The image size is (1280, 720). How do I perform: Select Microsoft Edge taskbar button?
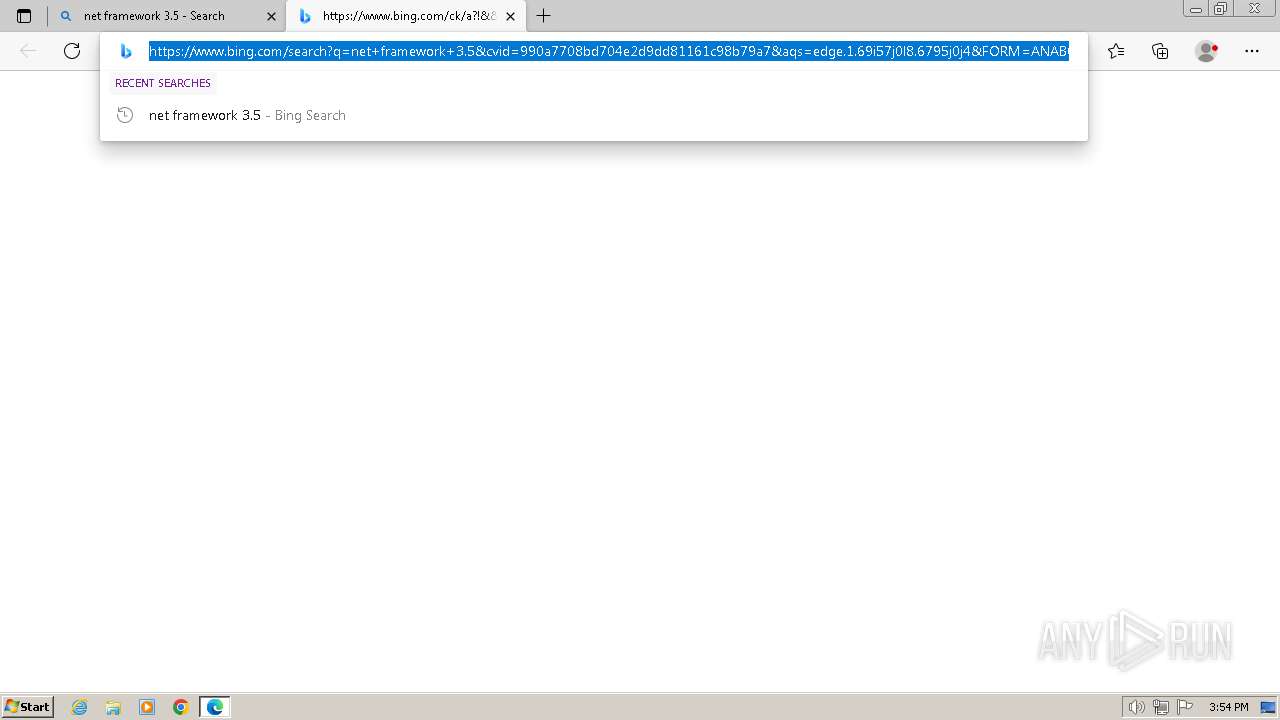tap(215, 707)
